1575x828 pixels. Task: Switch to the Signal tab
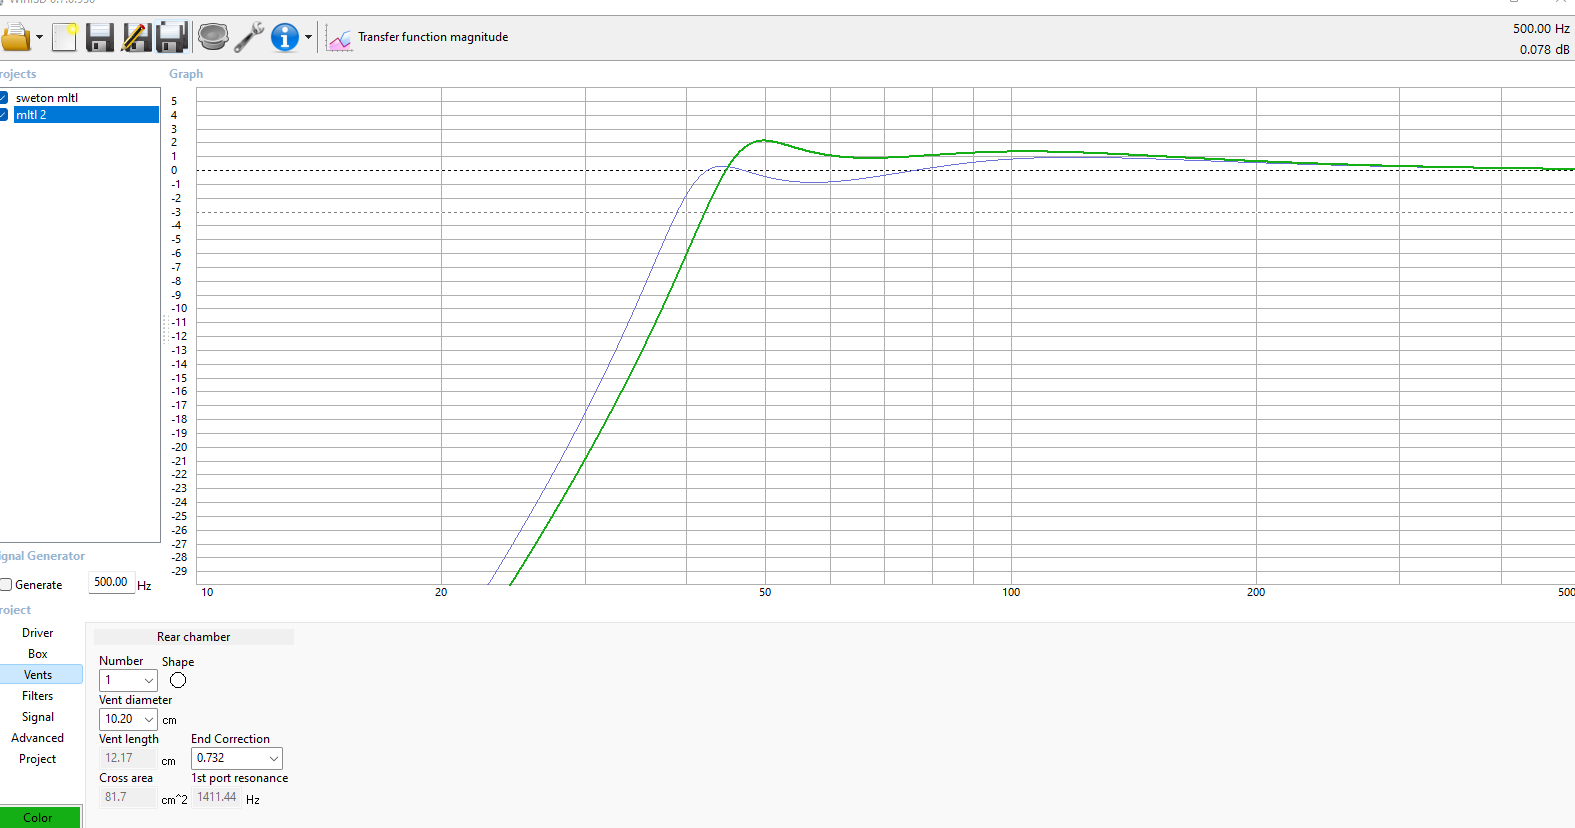[x=38, y=717]
